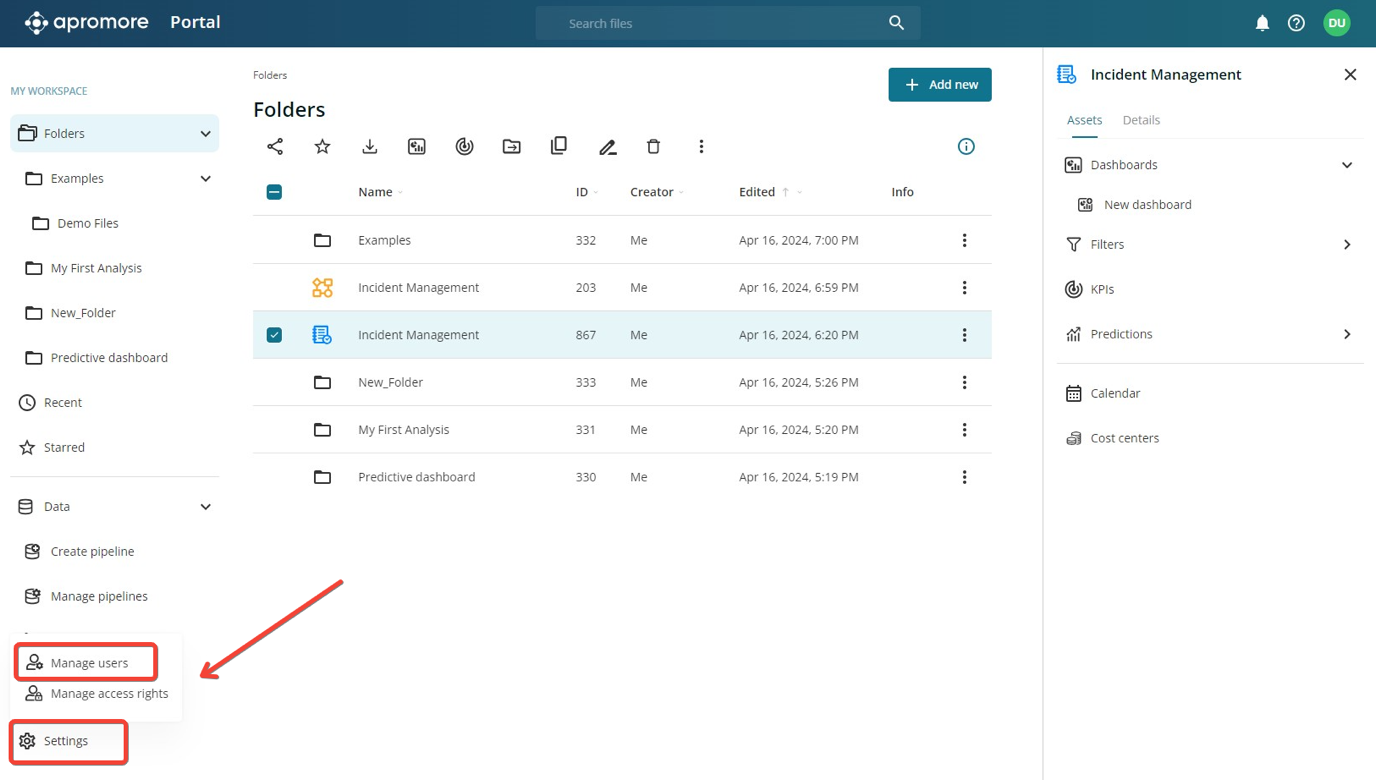1376x780 pixels.
Task: Click the Add new button
Action: point(939,85)
